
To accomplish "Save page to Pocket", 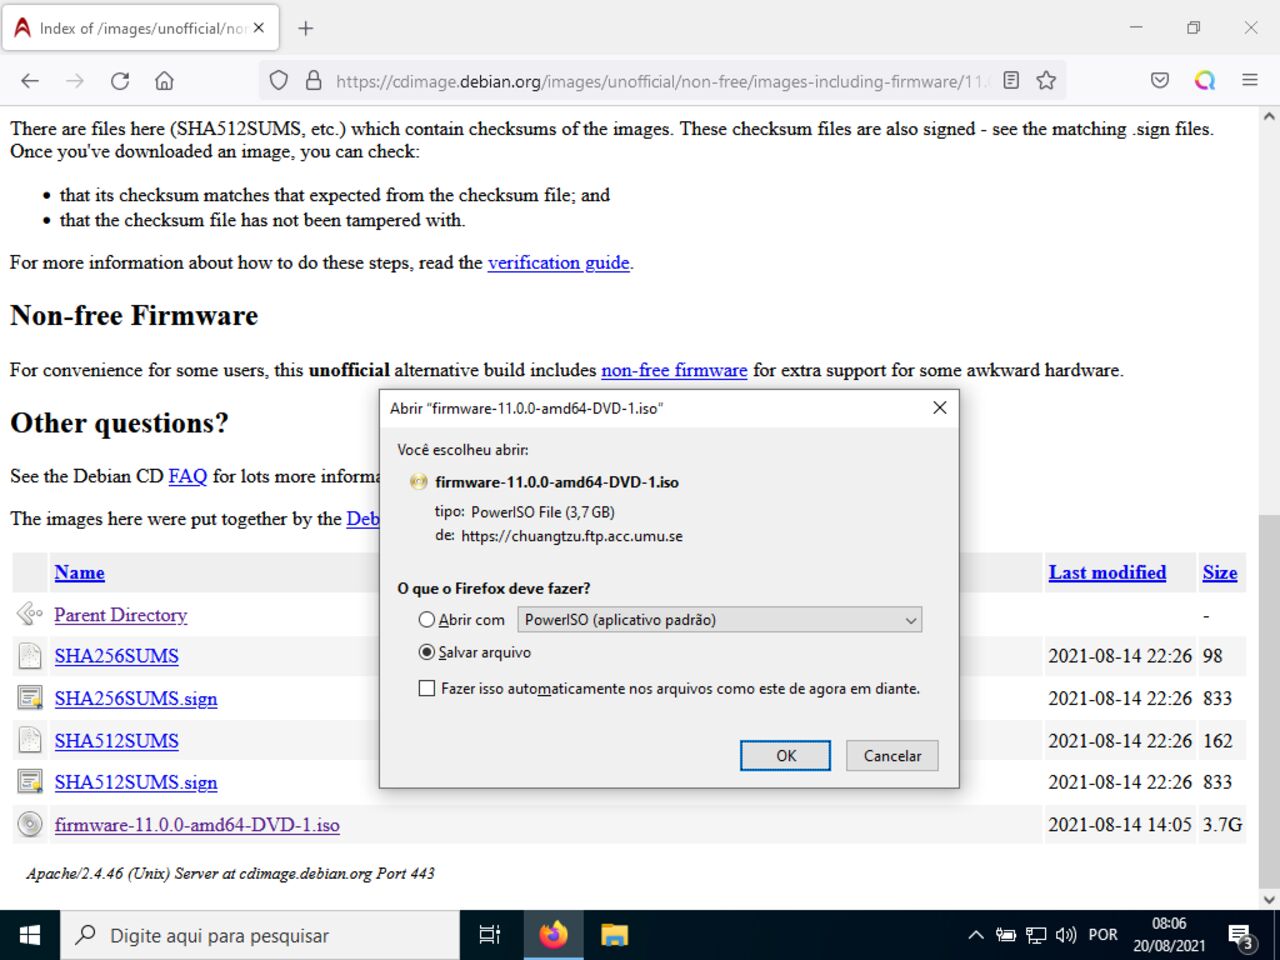I will pos(1160,81).
